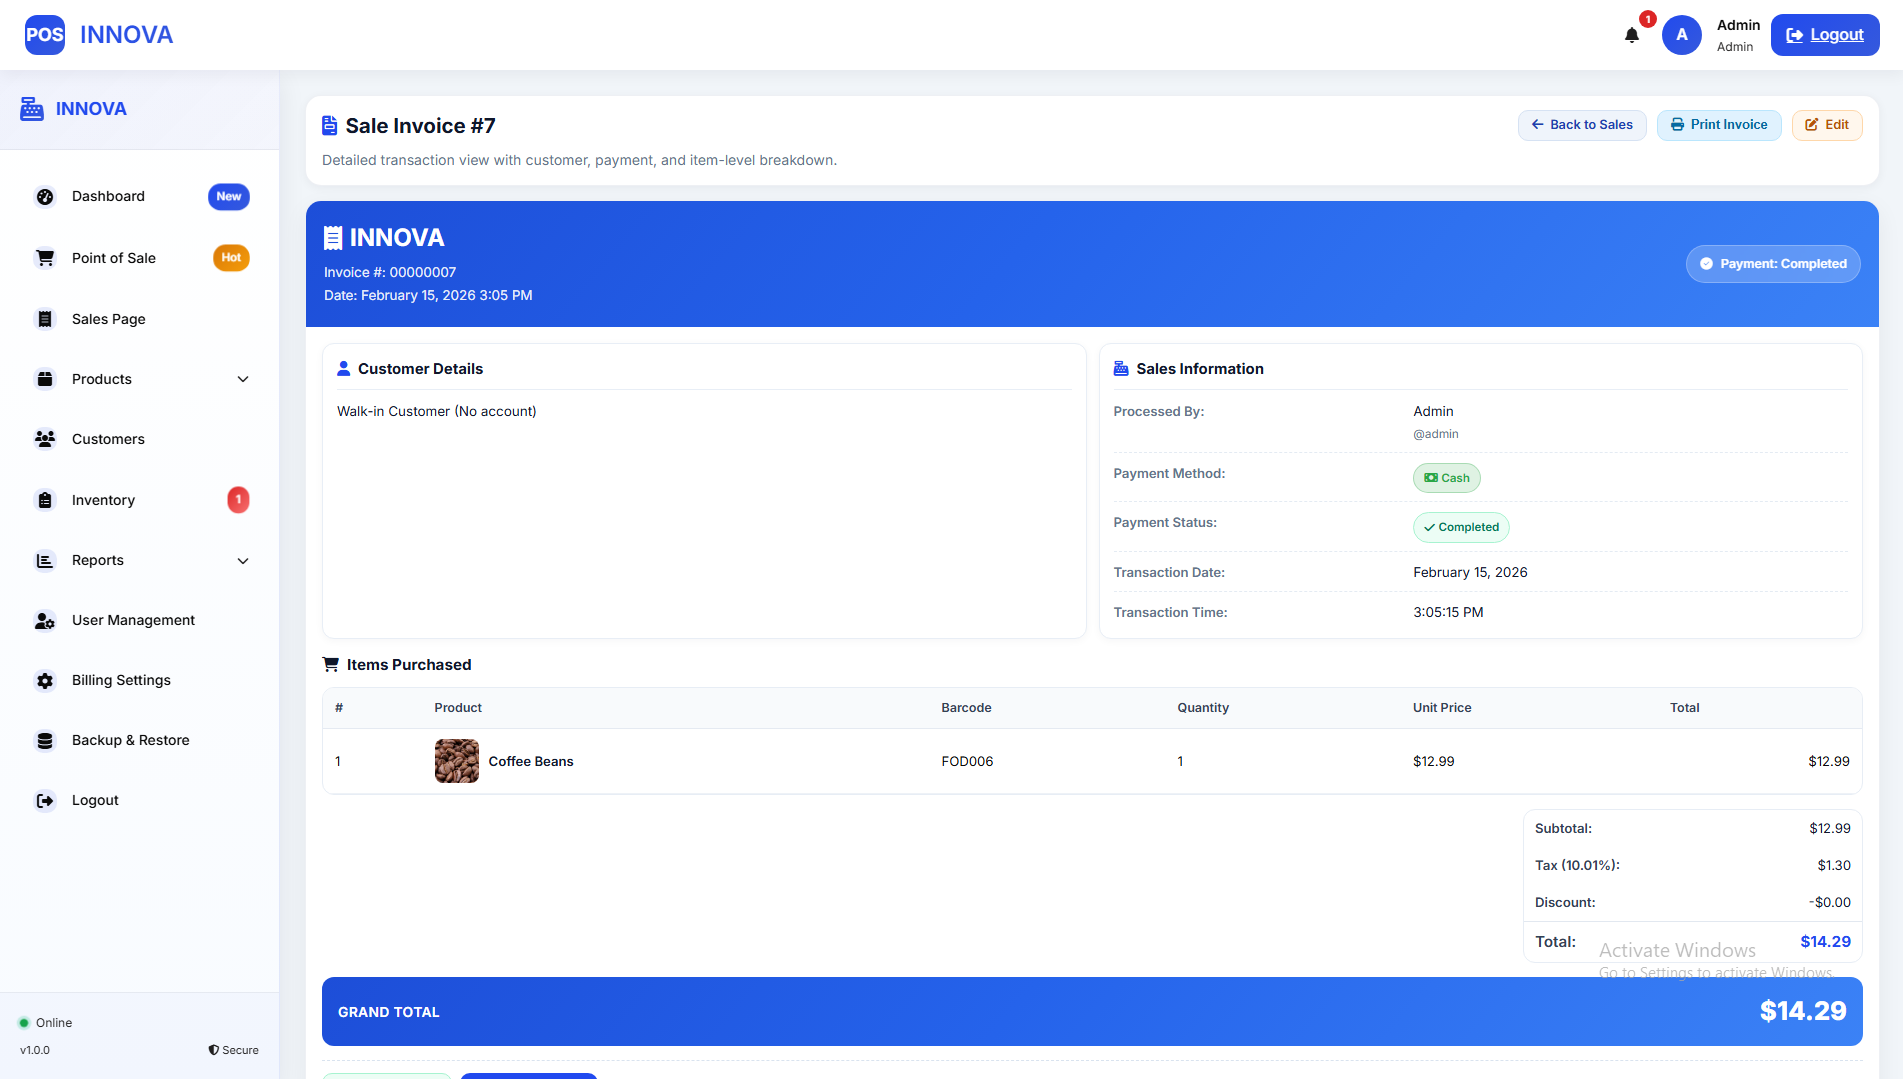Click the notification bell icon
The width and height of the screenshot is (1903, 1079).
1631,35
